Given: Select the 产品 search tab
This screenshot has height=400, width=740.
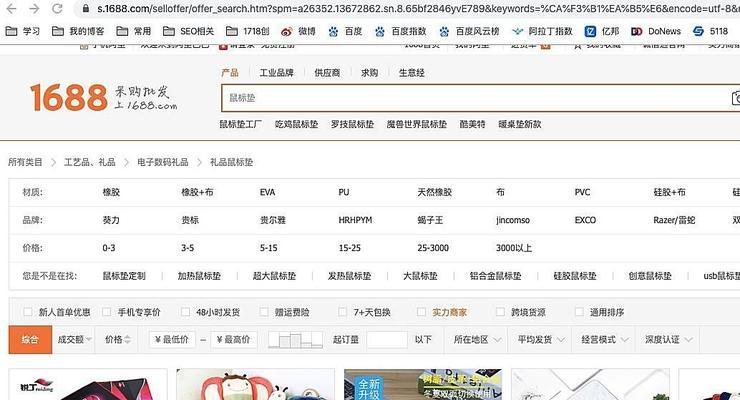Looking at the screenshot, I should (x=230, y=73).
